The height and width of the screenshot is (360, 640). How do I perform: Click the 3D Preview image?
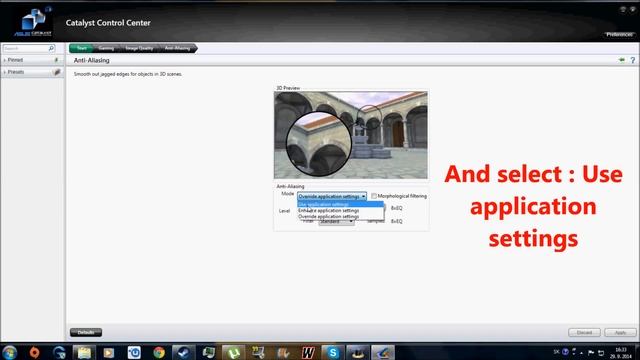coord(351,135)
